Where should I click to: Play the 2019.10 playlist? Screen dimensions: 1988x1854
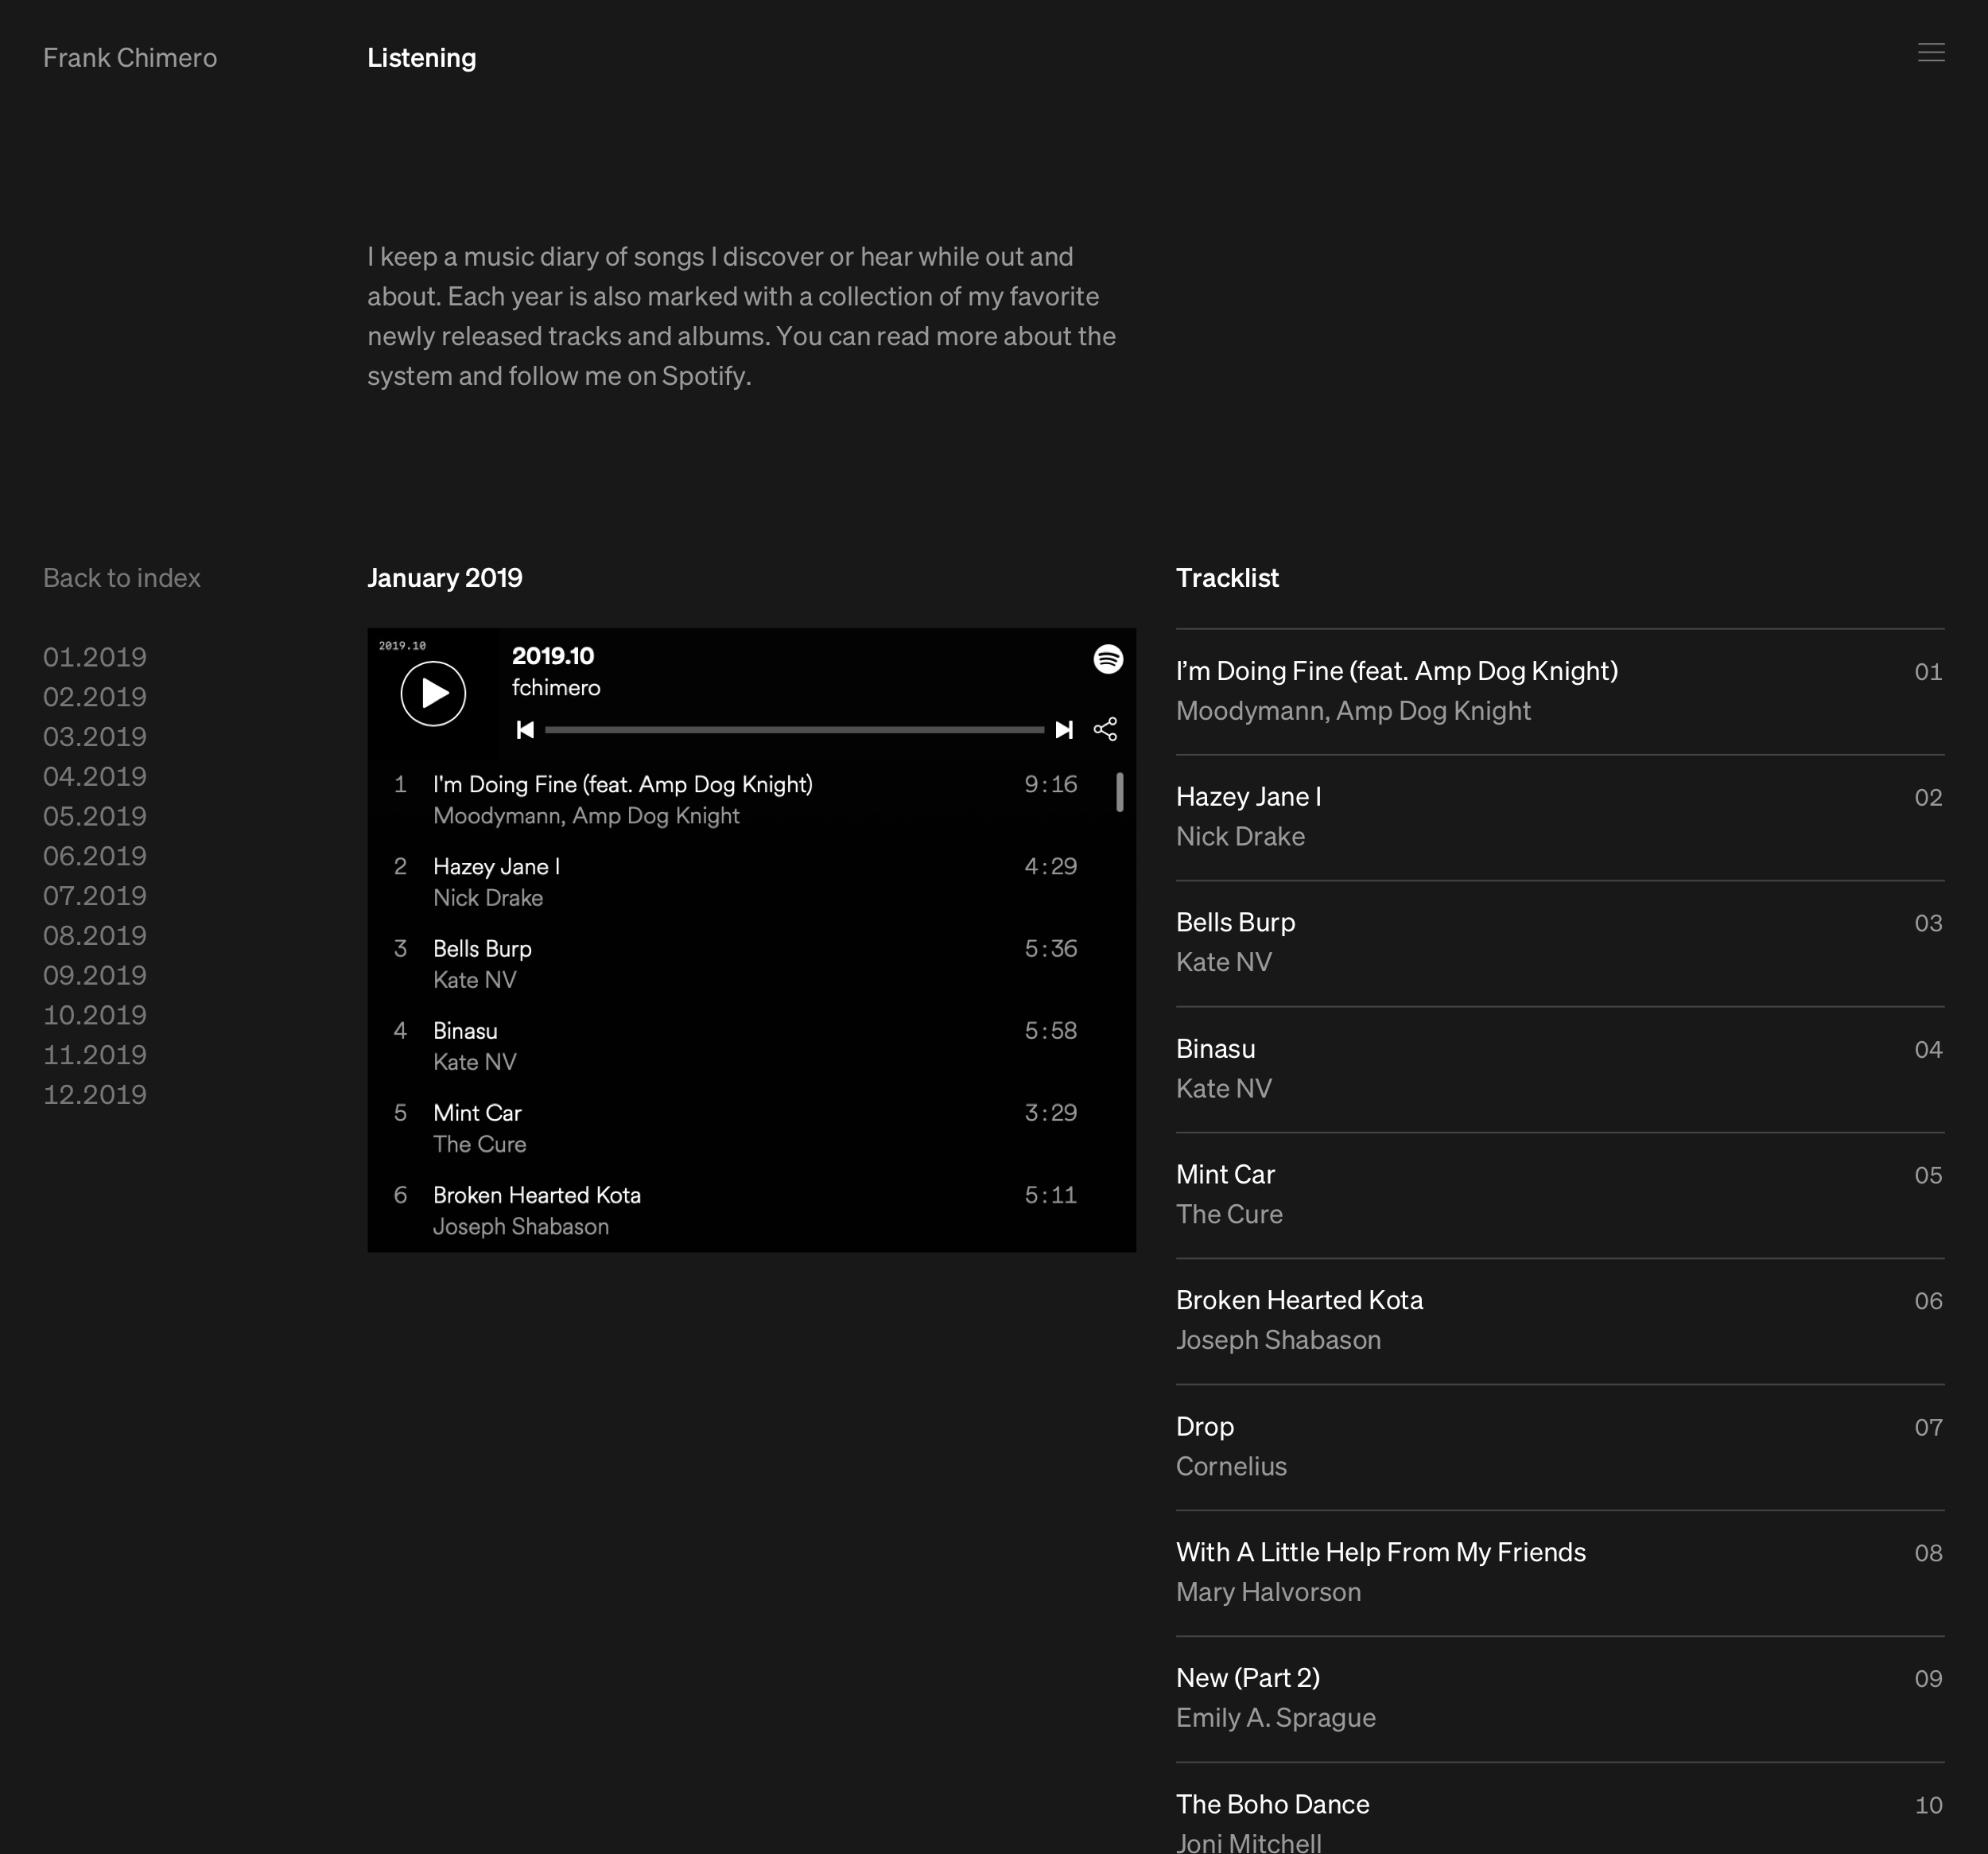(433, 693)
